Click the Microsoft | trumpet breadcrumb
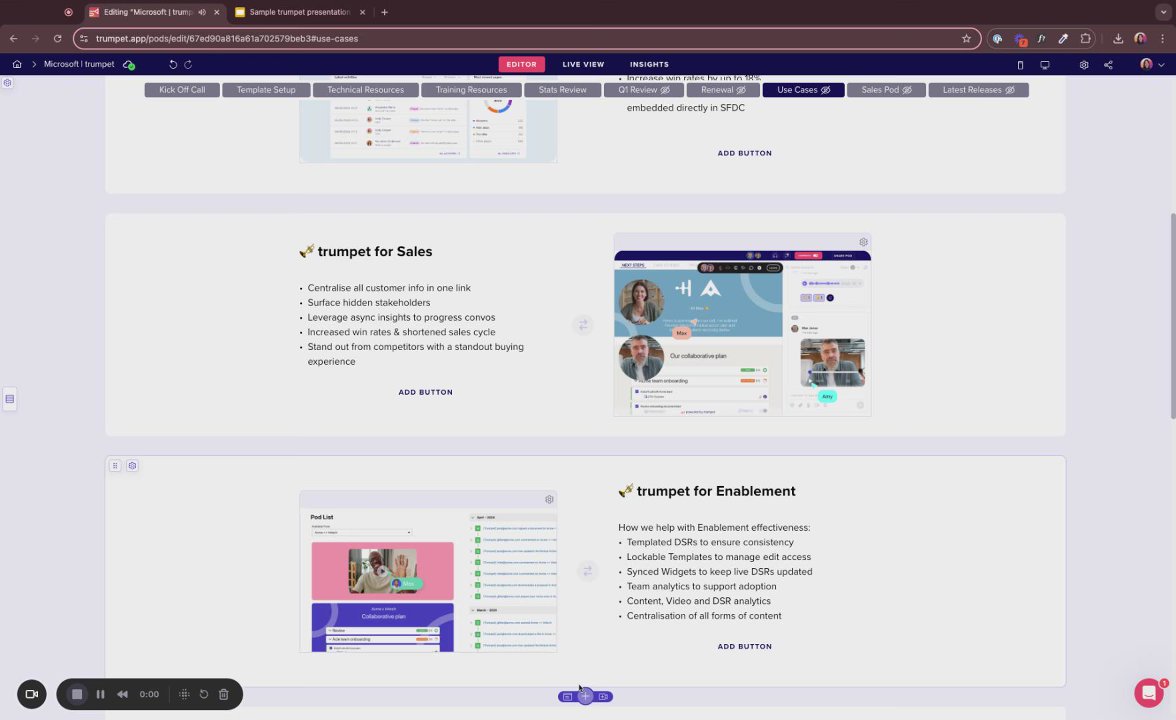Image resolution: width=1176 pixels, height=720 pixels. 79,64
